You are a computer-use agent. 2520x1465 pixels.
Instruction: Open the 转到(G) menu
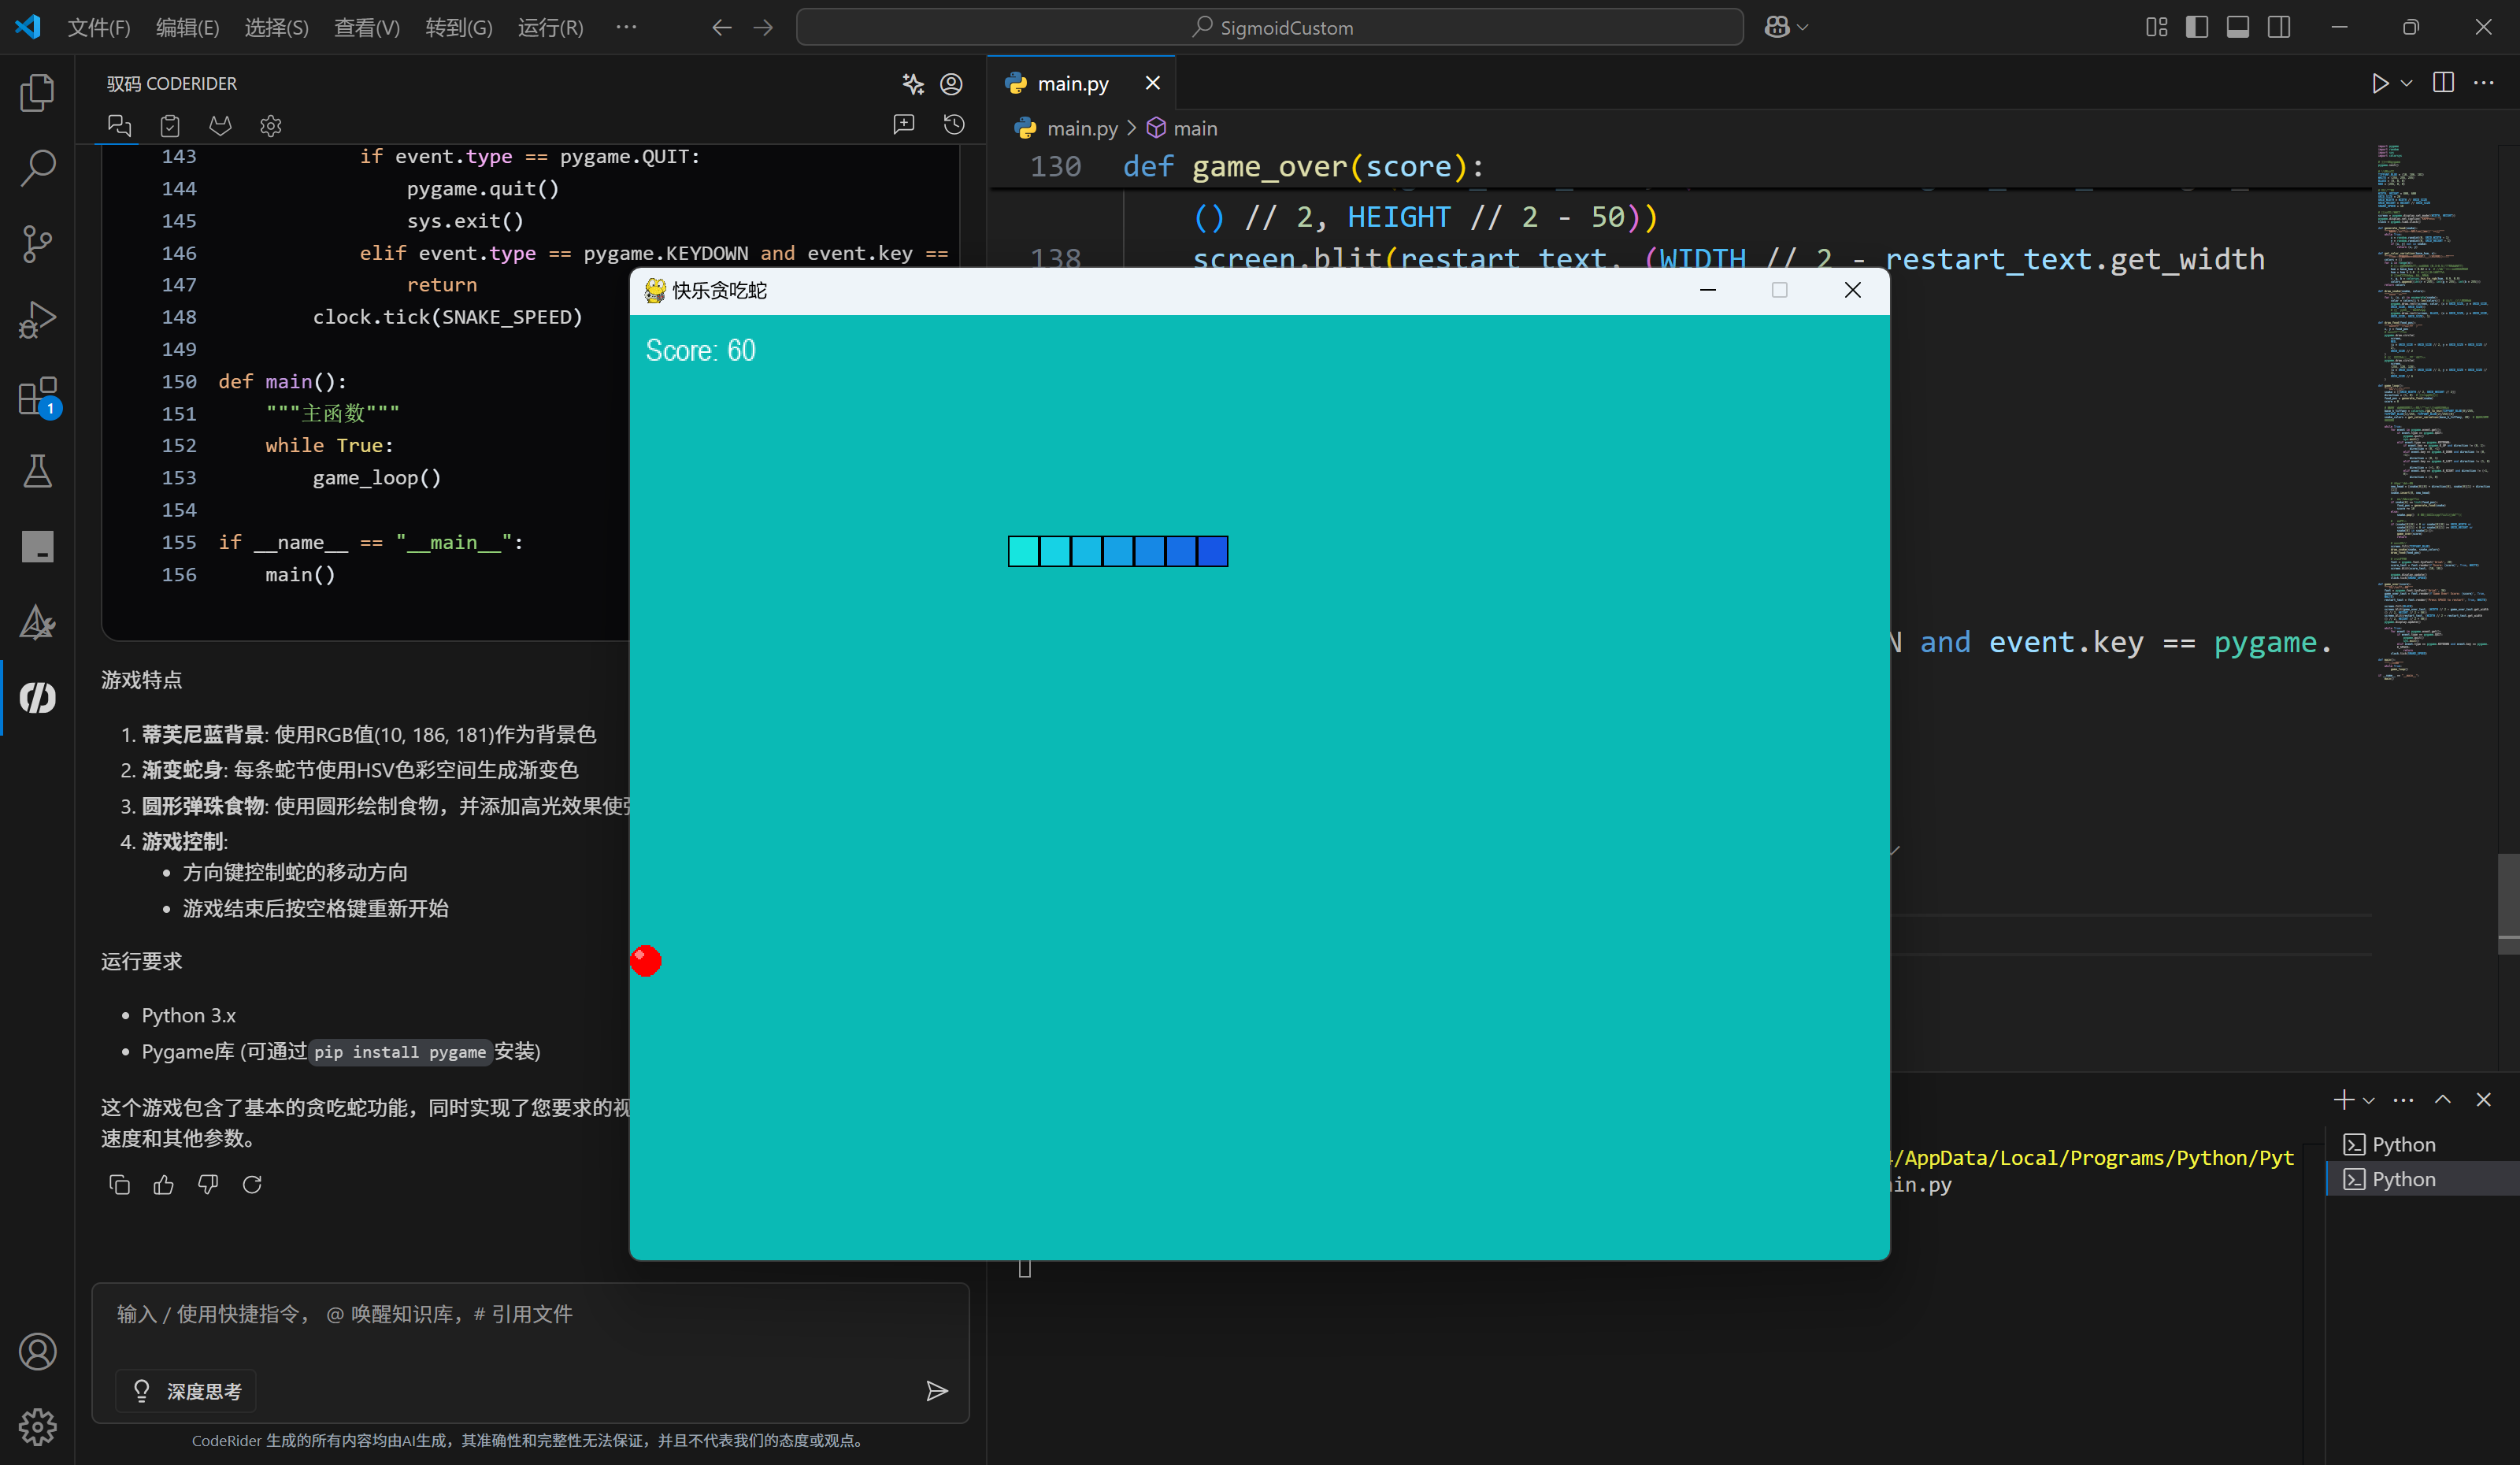[x=459, y=27]
